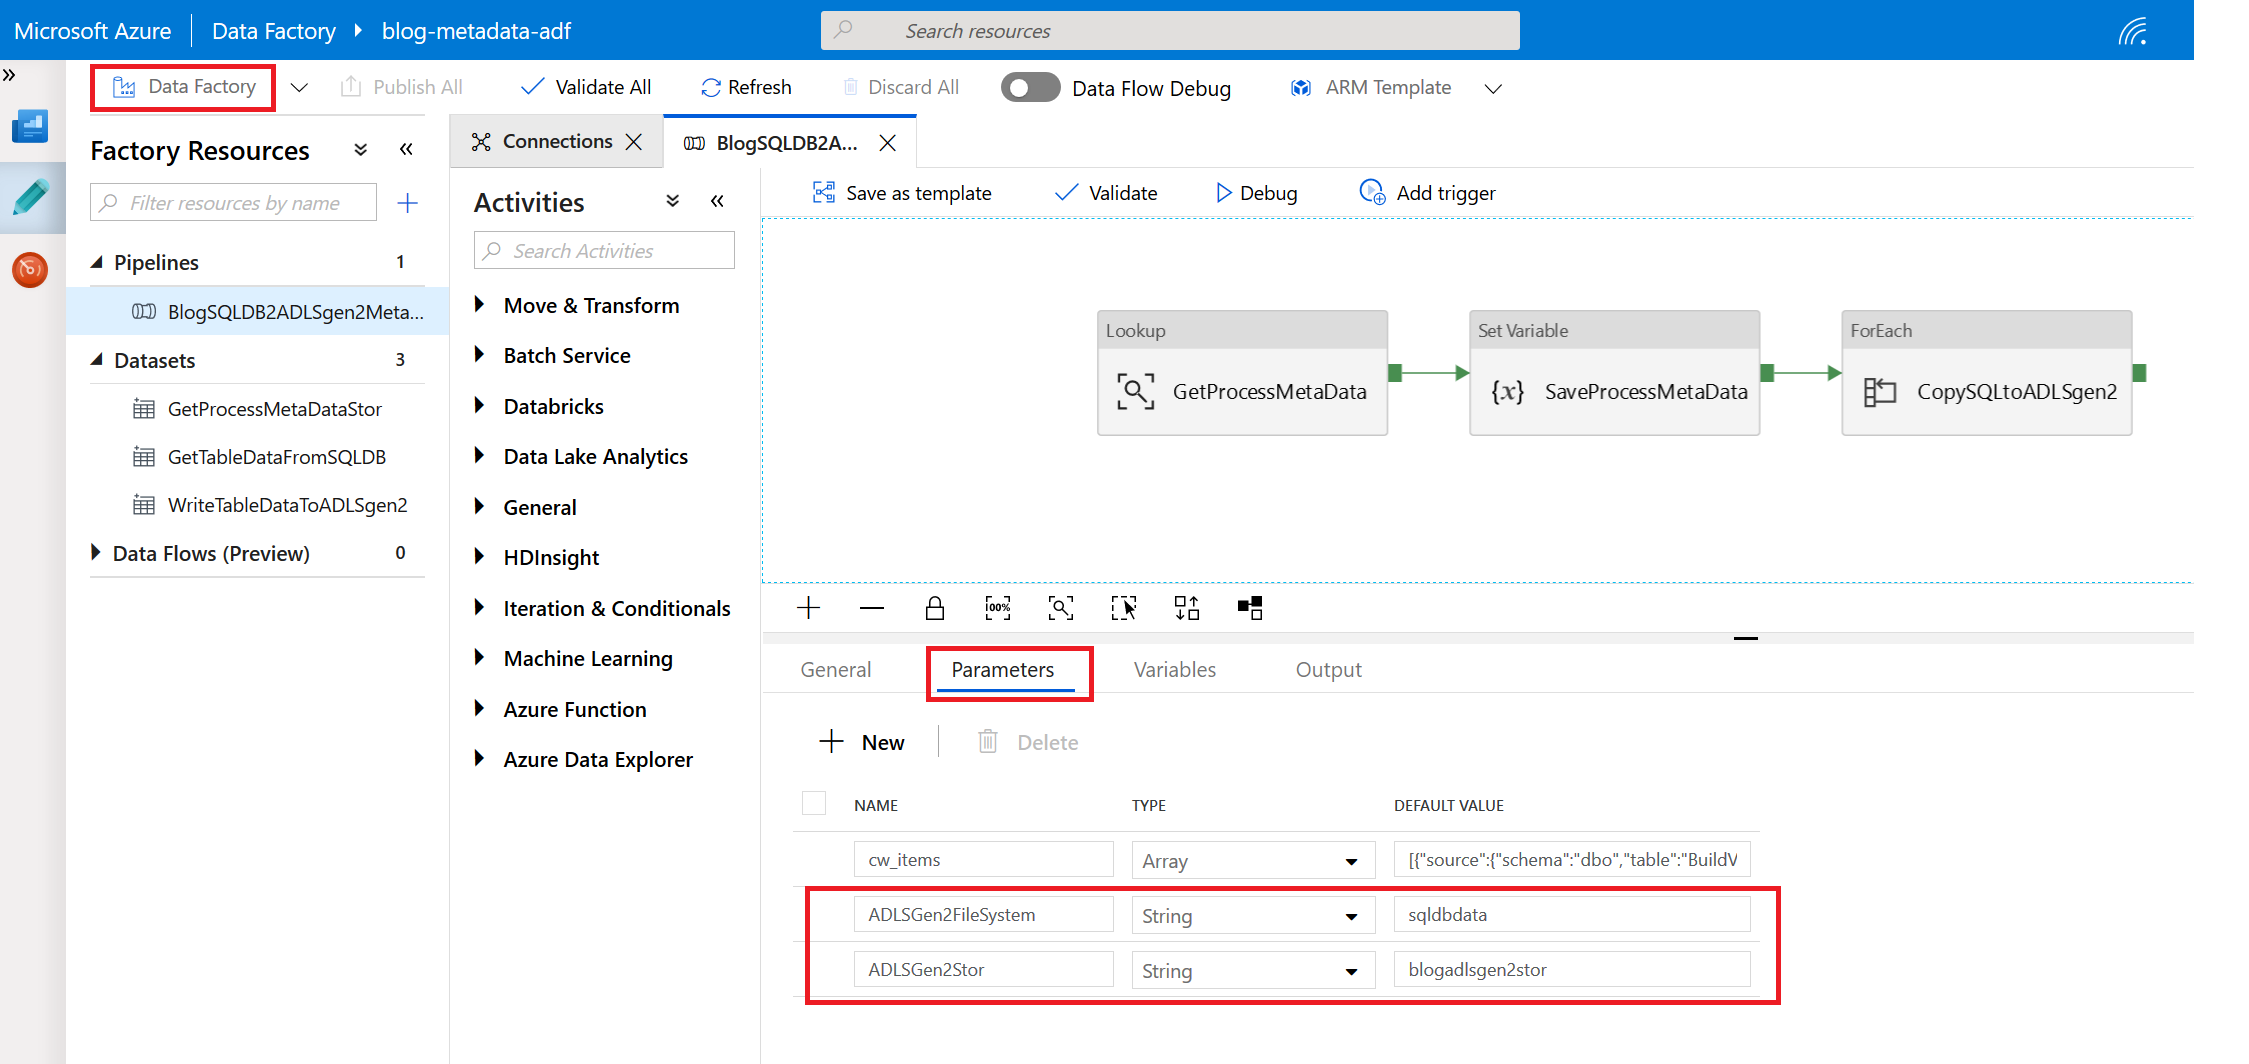Click the zoom to fit search icon
Screen dimensions: 2249x1064
(x=1060, y=608)
